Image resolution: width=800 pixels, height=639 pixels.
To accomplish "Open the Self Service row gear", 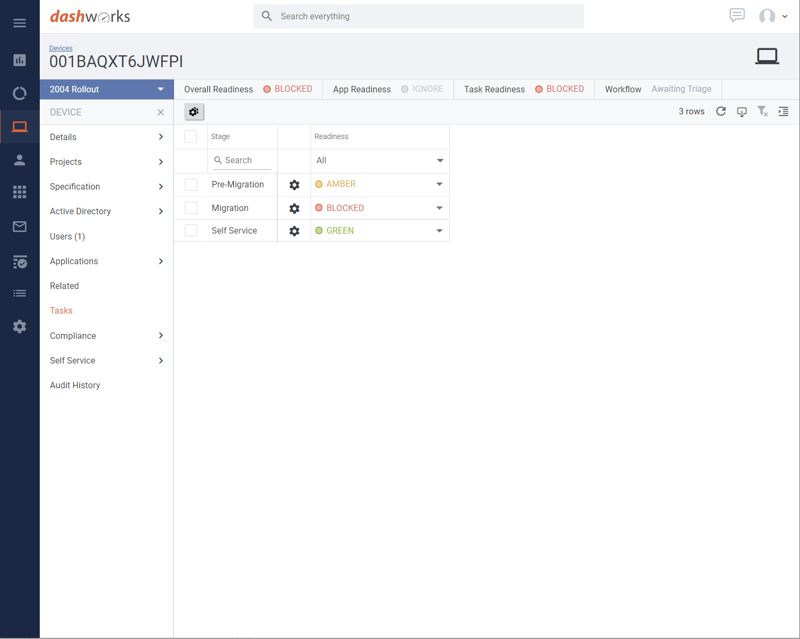I will 294,231.
